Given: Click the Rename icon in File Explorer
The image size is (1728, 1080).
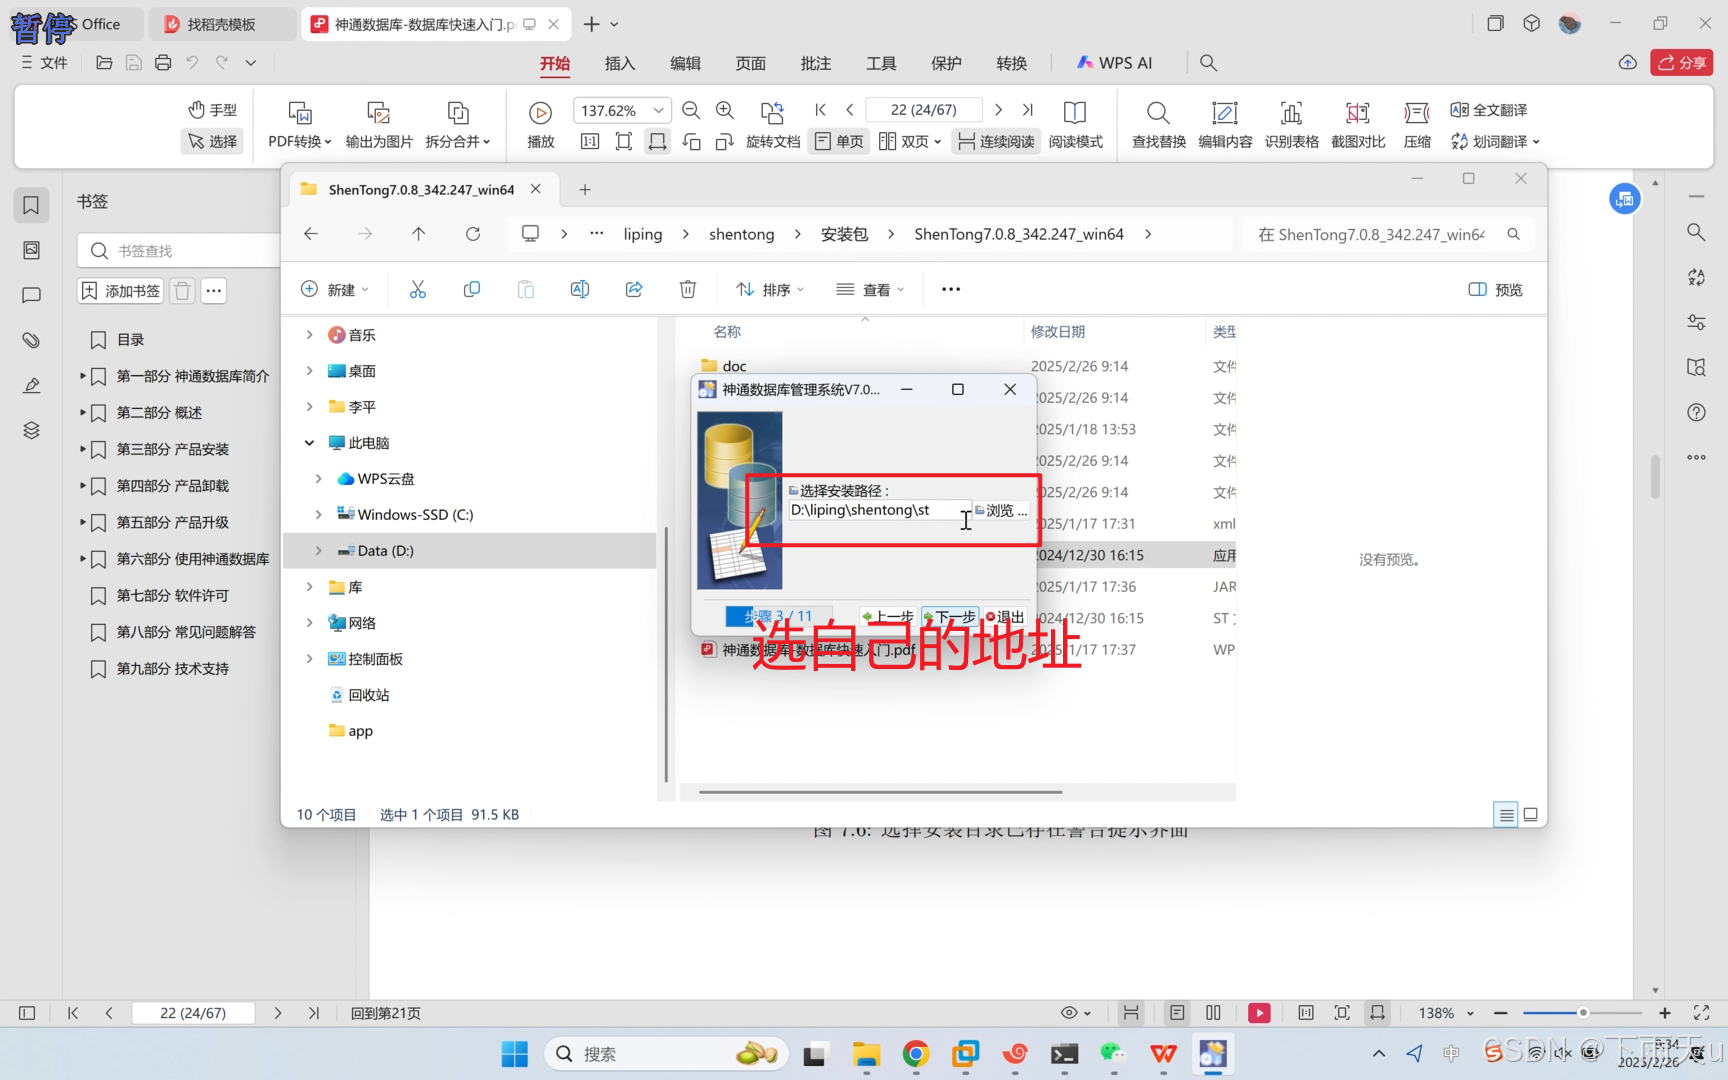Looking at the screenshot, I should tap(579, 289).
